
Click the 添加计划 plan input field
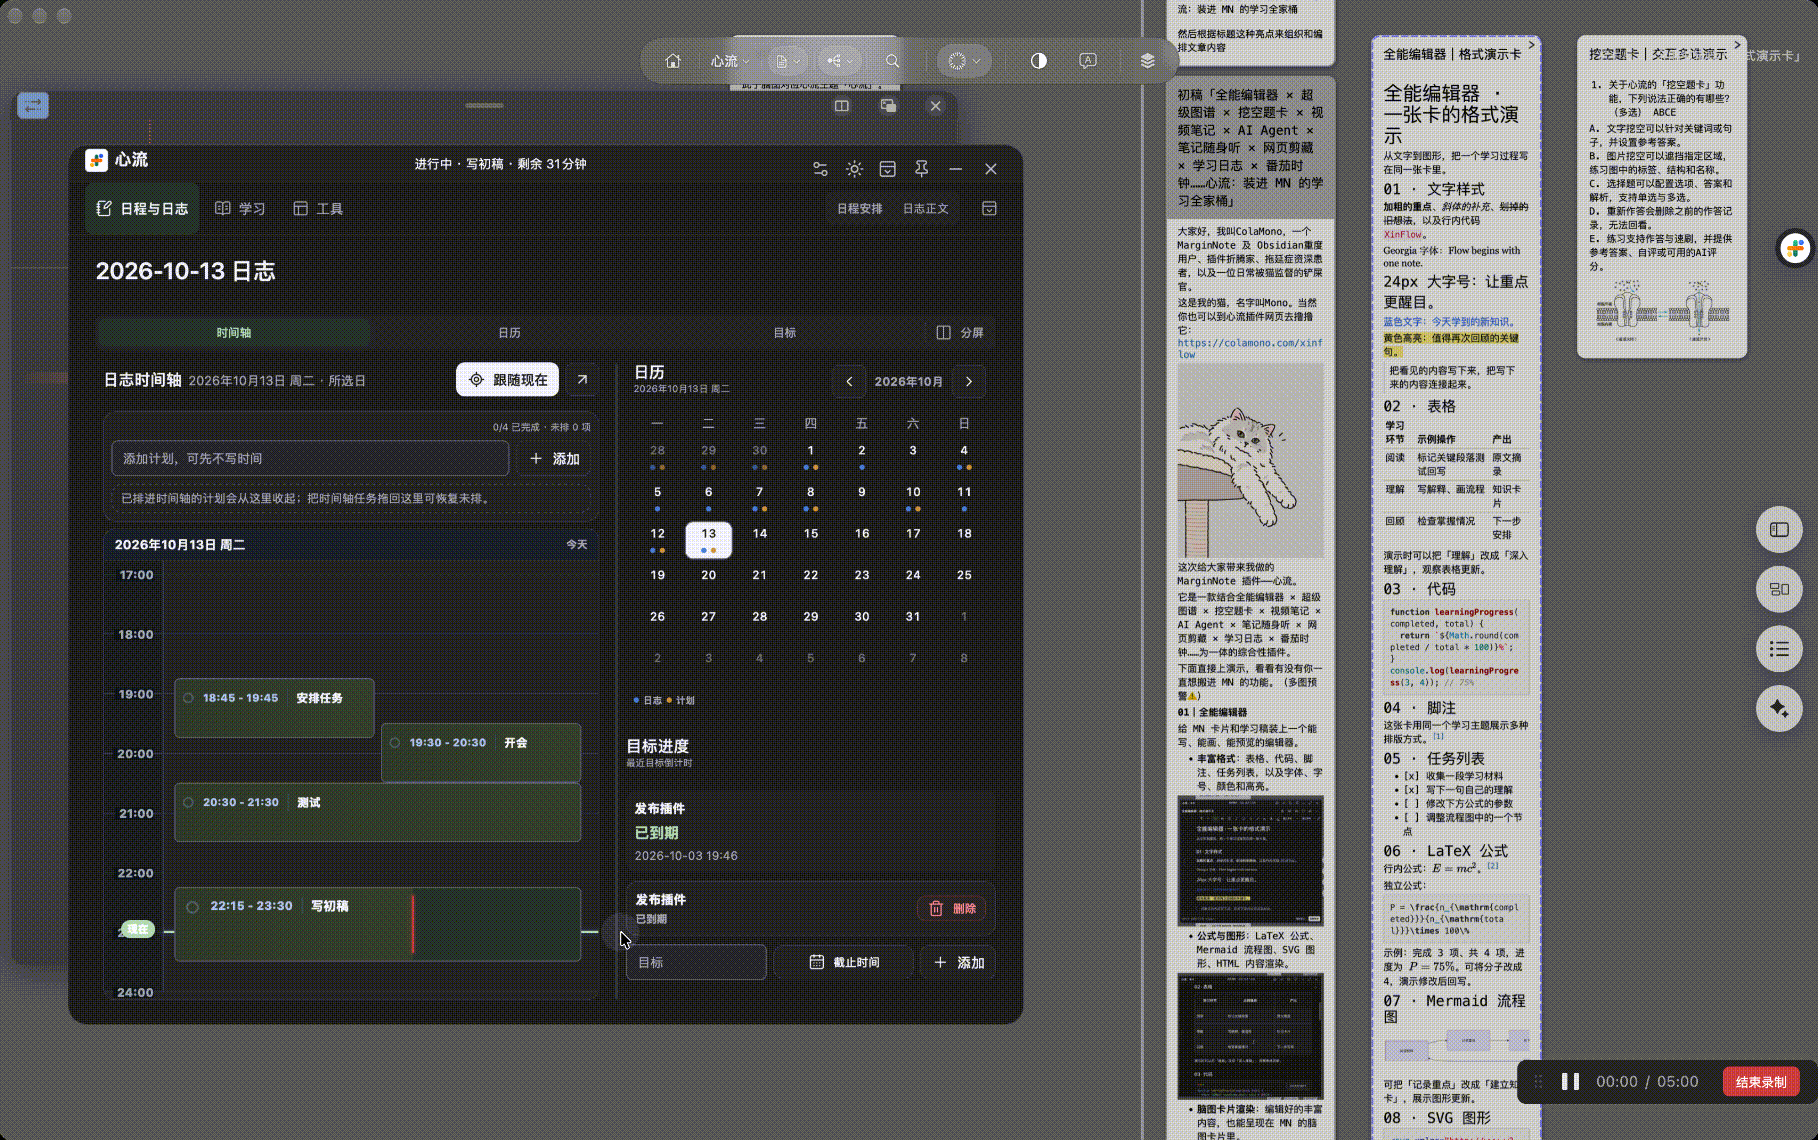310,458
